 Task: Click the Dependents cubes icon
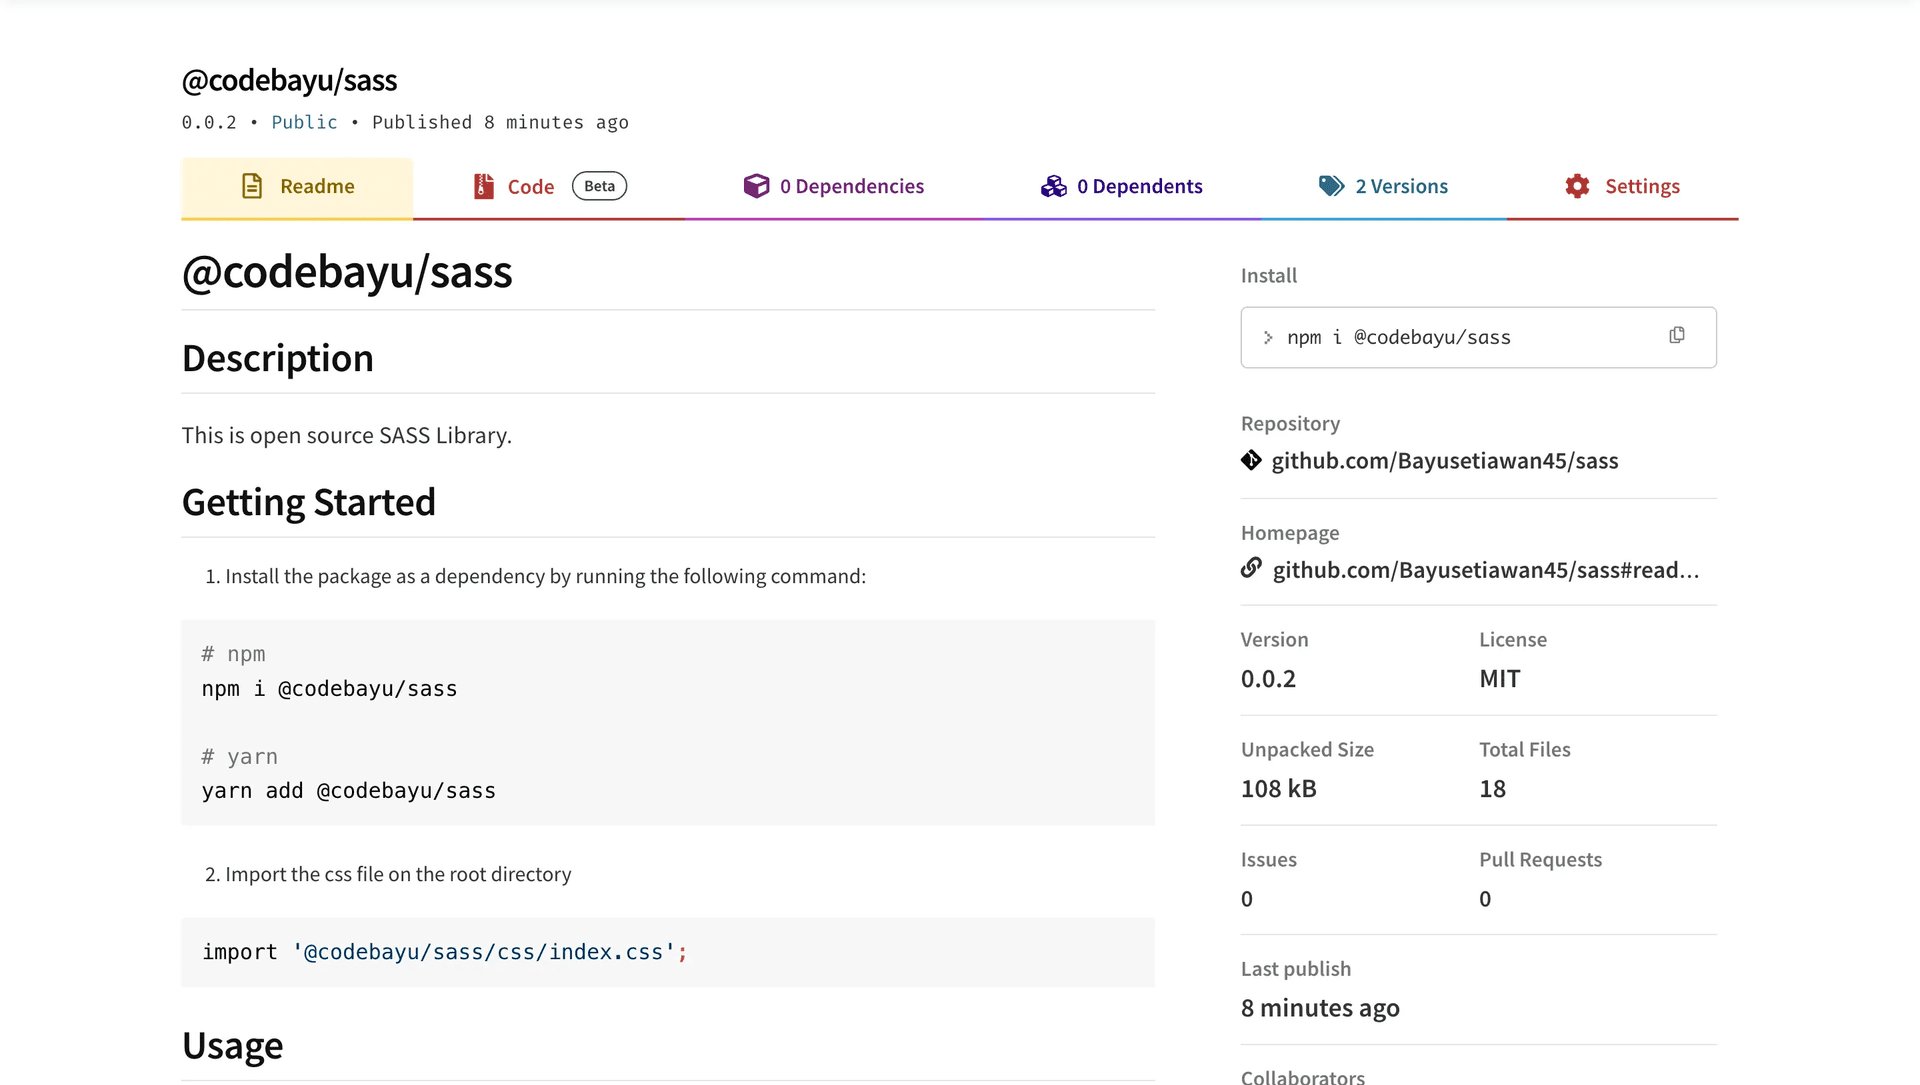coord(1054,186)
